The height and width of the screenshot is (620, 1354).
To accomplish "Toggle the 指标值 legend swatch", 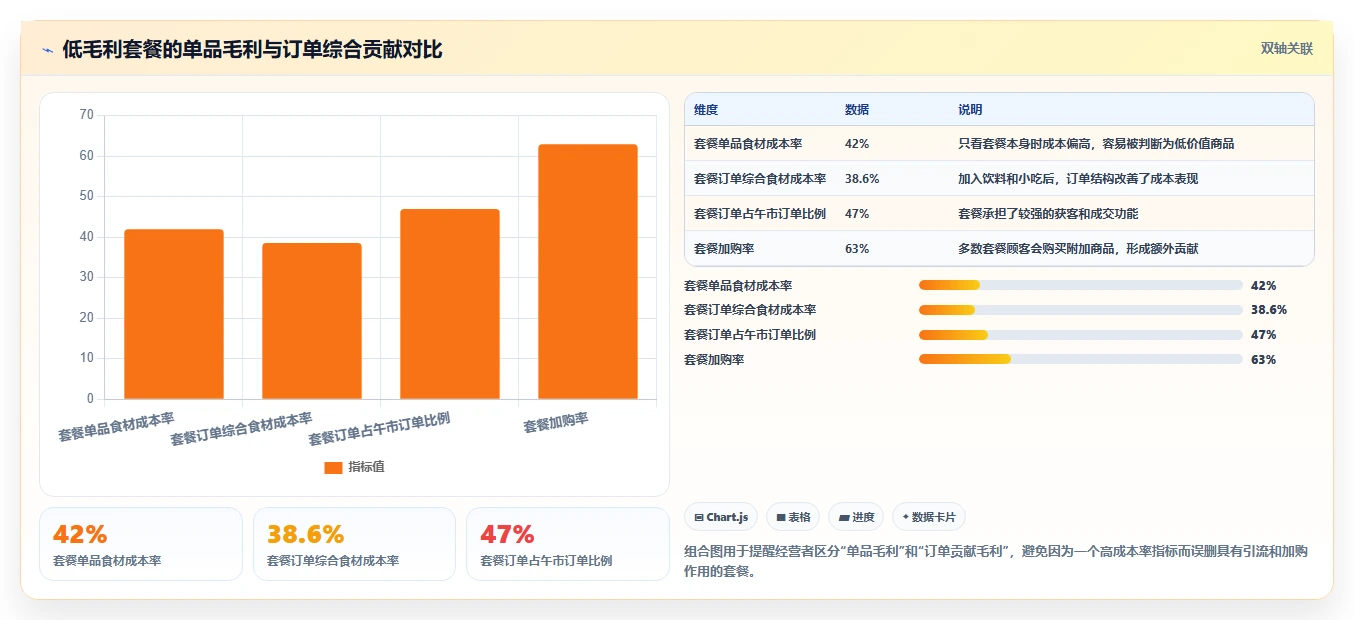I will pyautogui.click(x=333, y=467).
